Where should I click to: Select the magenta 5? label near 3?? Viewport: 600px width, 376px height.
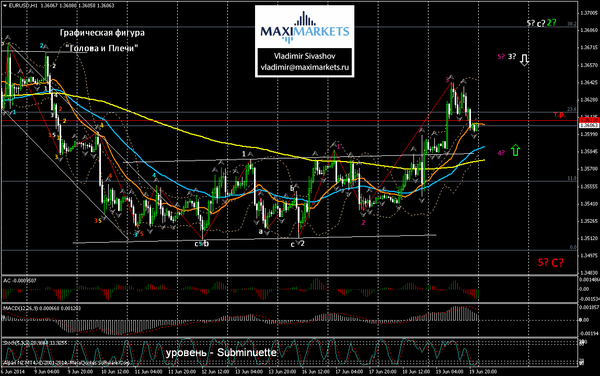tap(501, 57)
